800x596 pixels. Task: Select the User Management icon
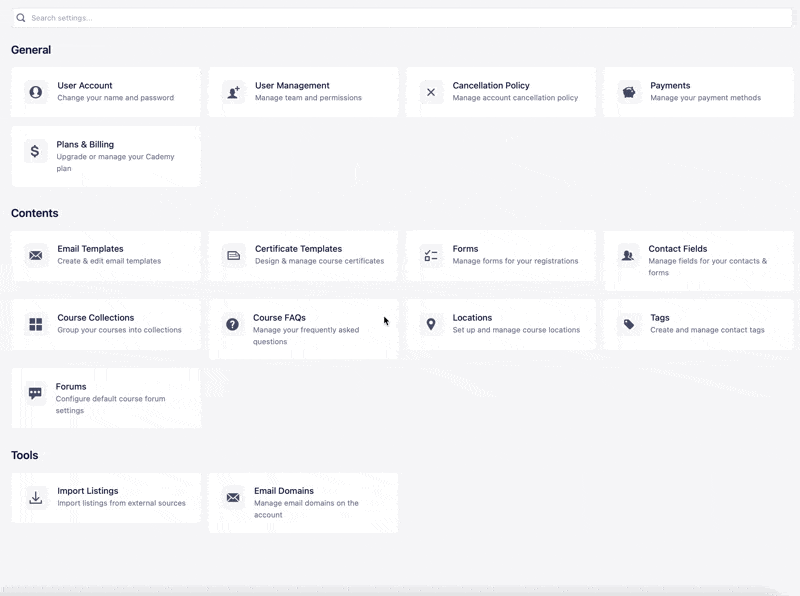pos(234,91)
